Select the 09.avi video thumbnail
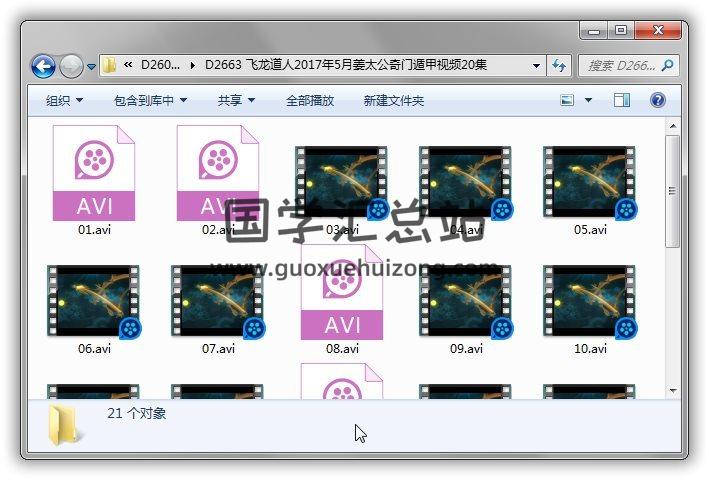This screenshot has height=480, width=709. pos(465,301)
